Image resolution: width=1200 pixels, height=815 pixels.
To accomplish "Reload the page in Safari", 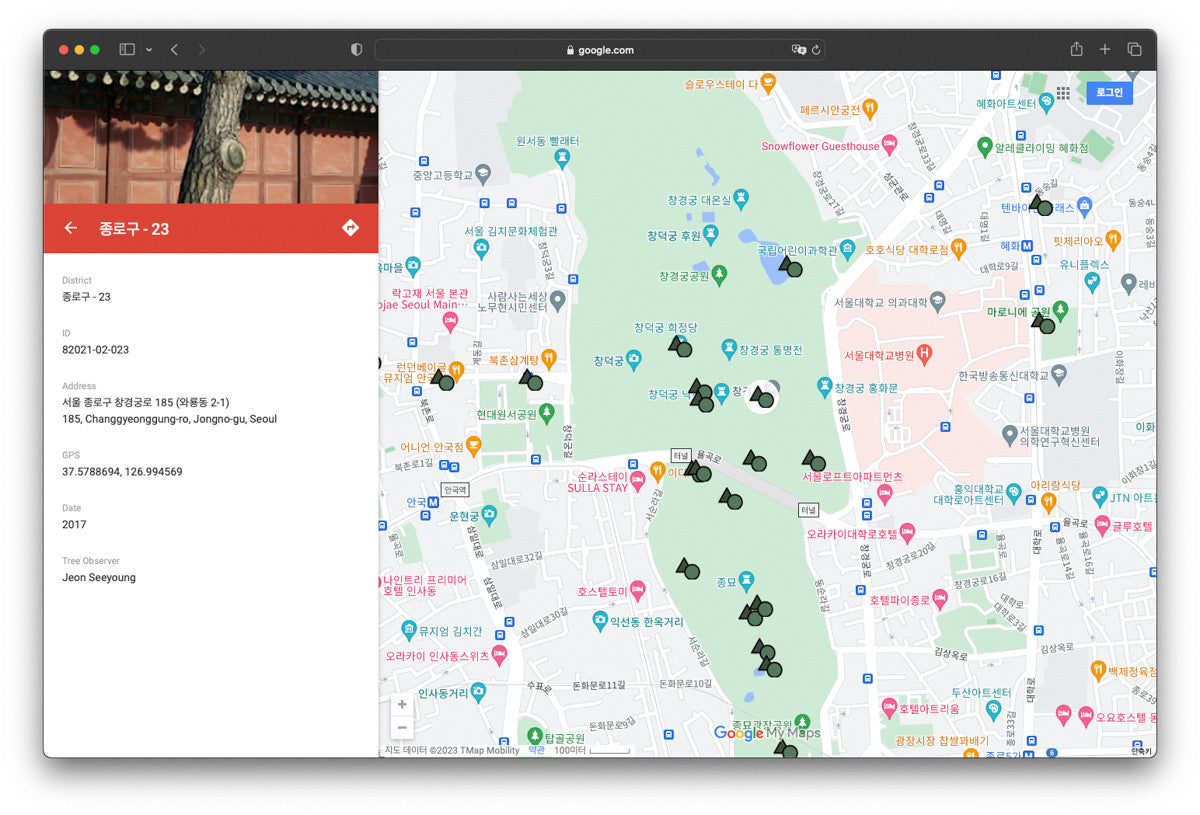I will pos(816,50).
